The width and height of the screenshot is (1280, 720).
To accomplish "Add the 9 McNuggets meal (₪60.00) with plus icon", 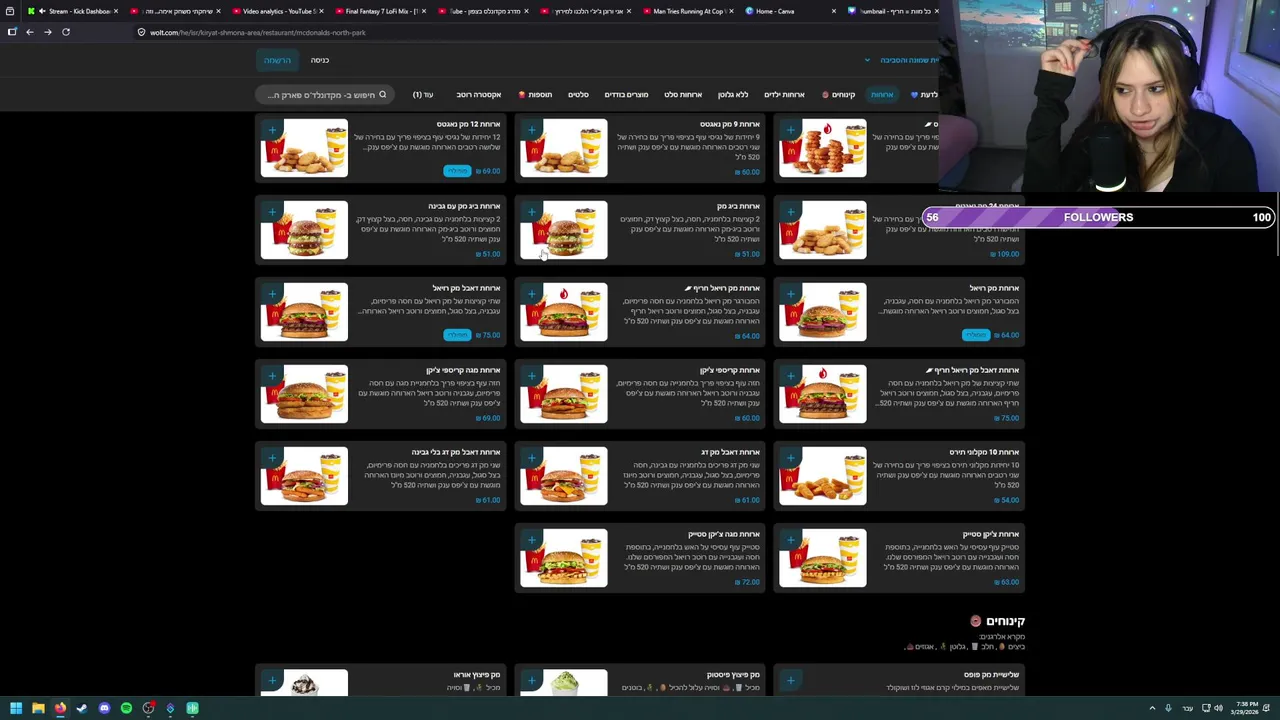I will click(531, 130).
